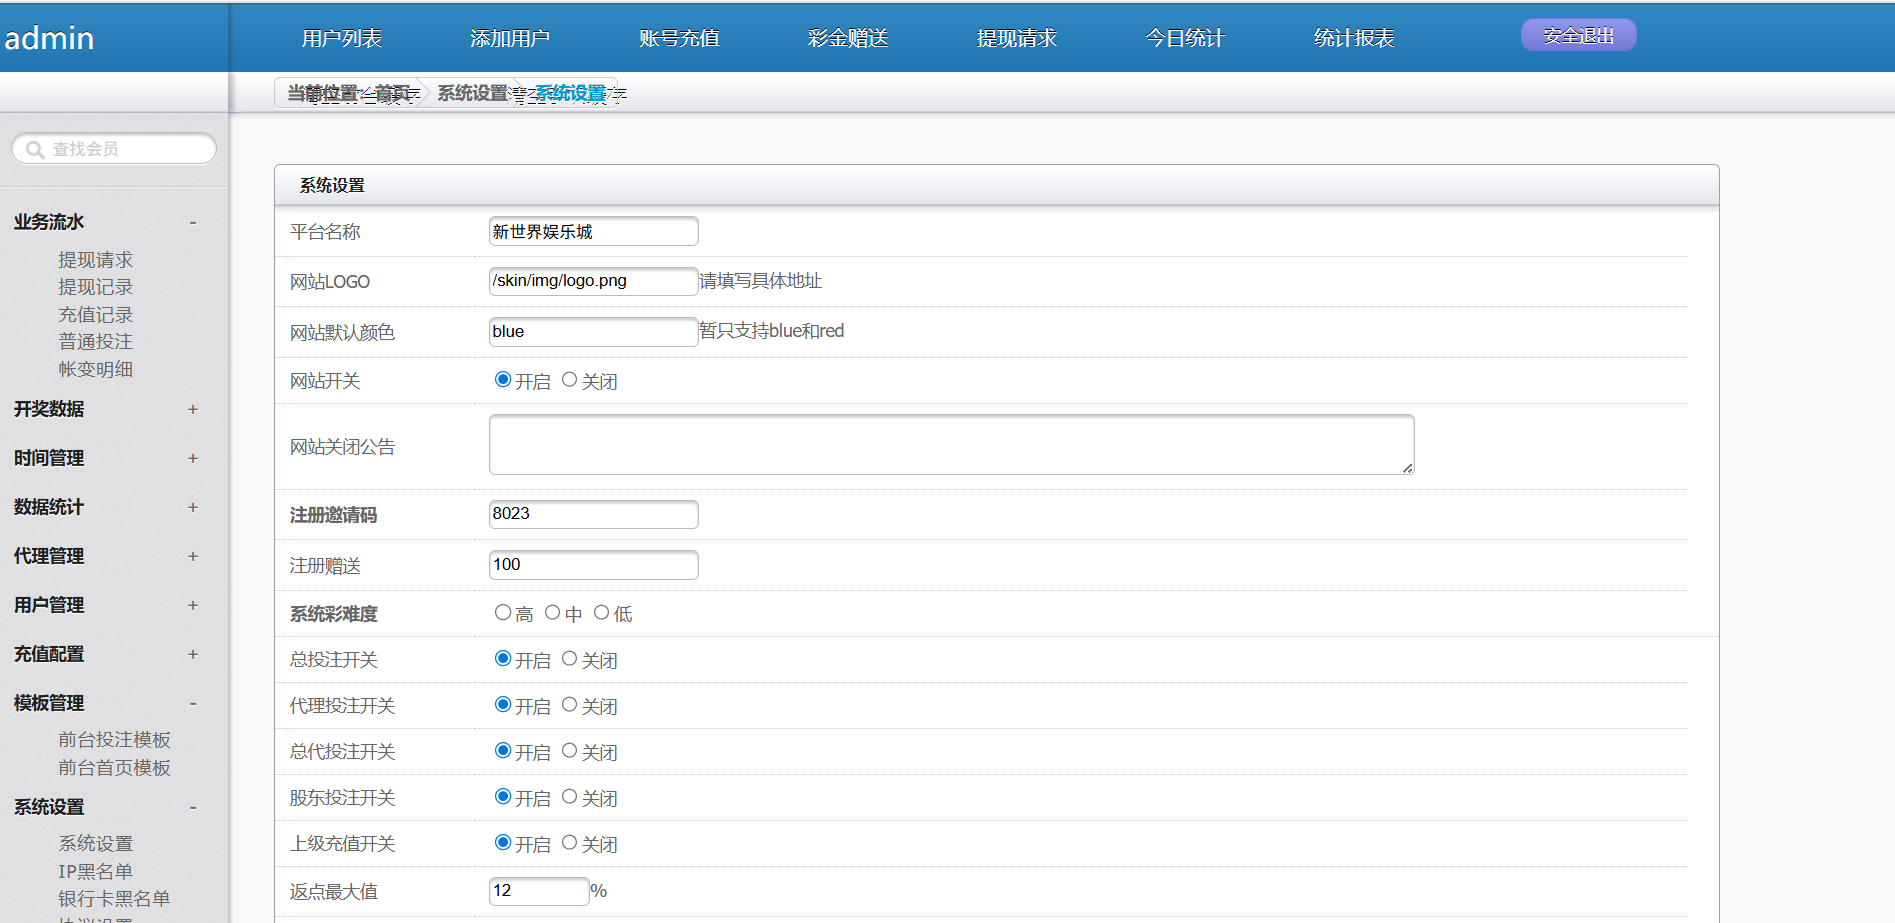Collapse the 业务流水 section
This screenshot has width=1895, height=923.
[193, 222]
